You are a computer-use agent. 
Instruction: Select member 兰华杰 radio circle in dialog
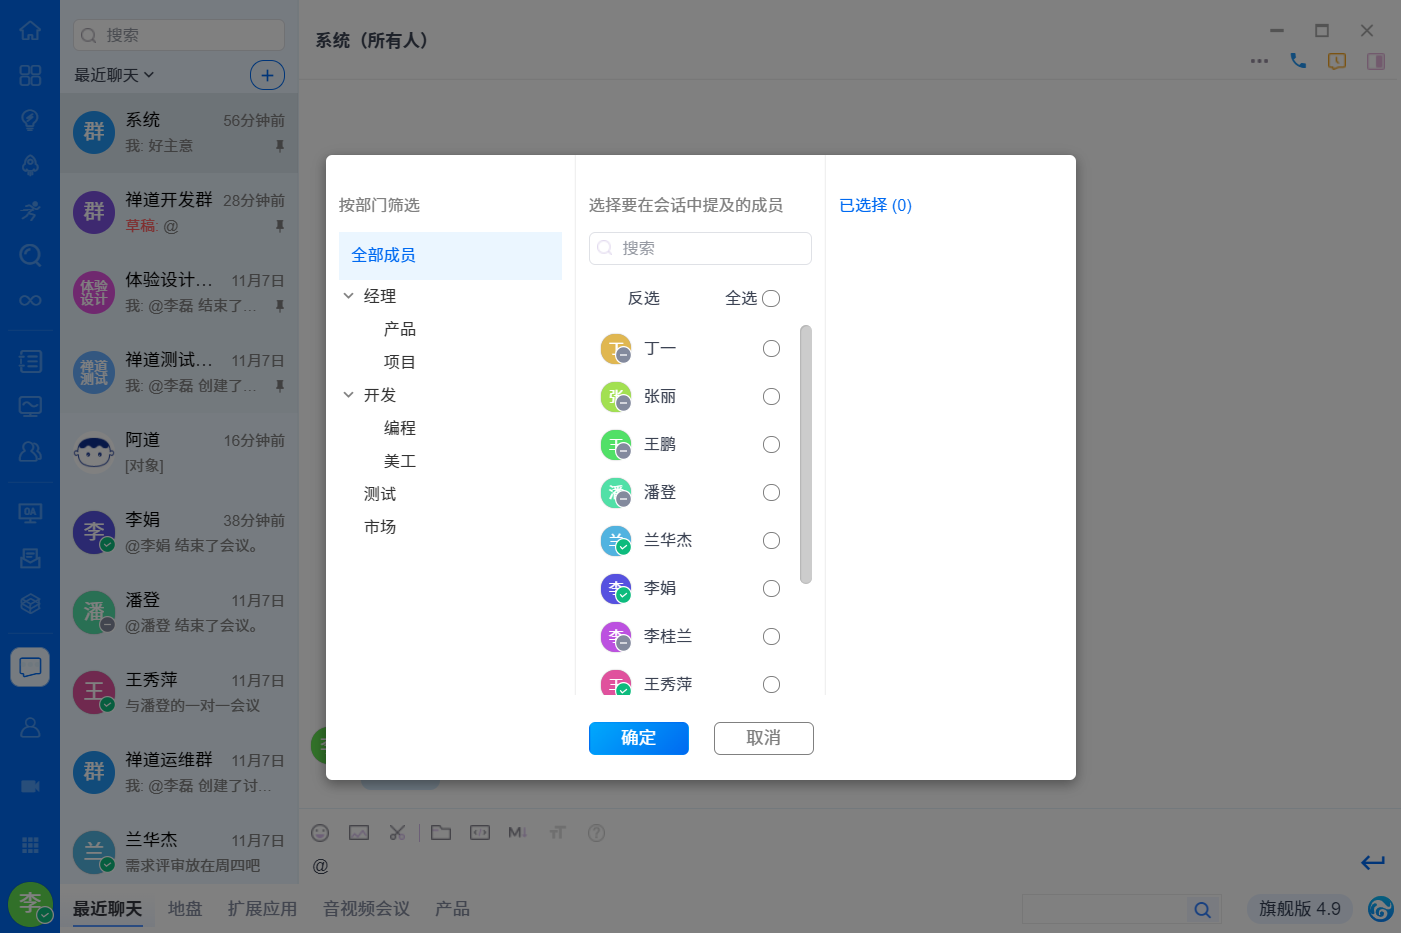771,540
